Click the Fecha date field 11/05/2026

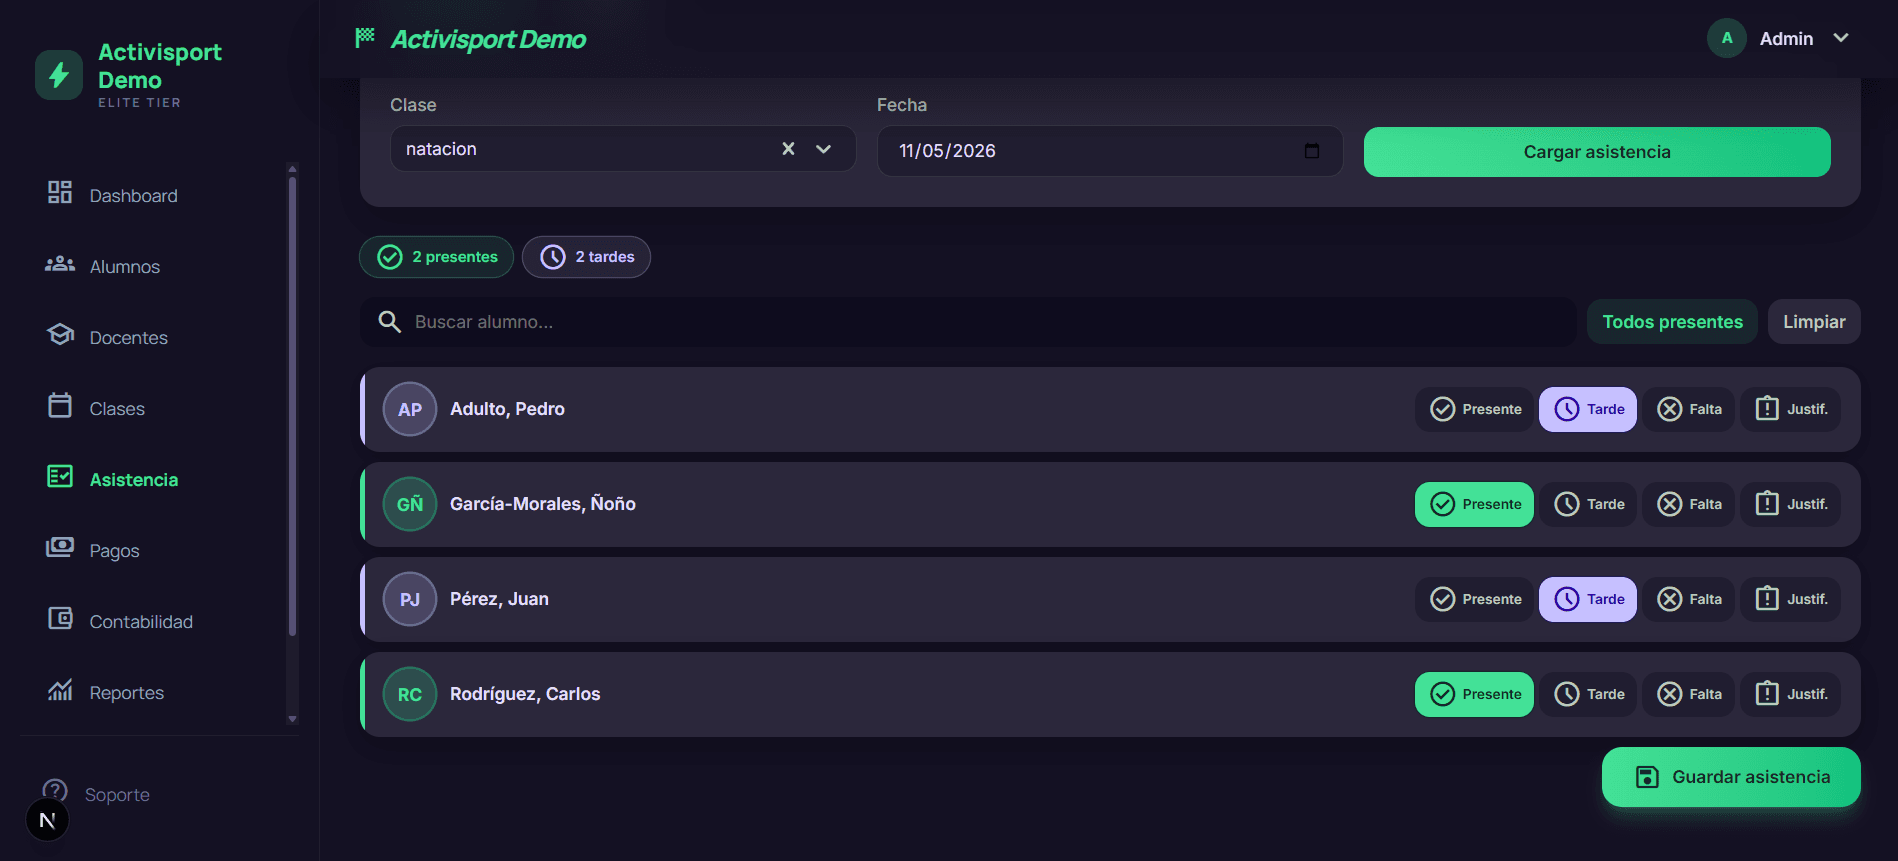[1109, 151]
